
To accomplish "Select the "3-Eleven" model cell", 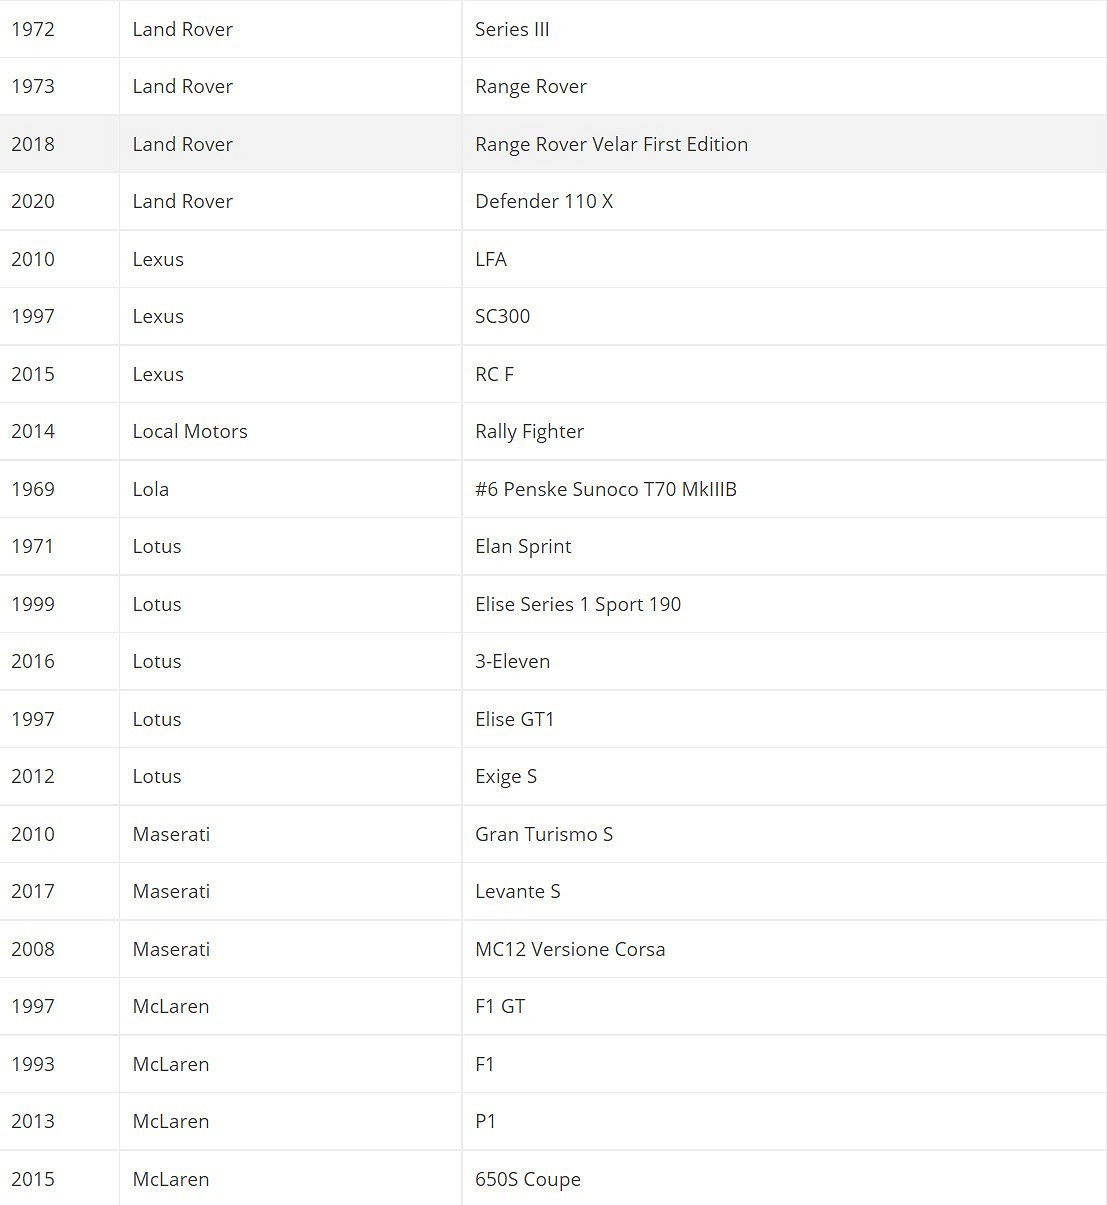I will (x=512, y=661).
